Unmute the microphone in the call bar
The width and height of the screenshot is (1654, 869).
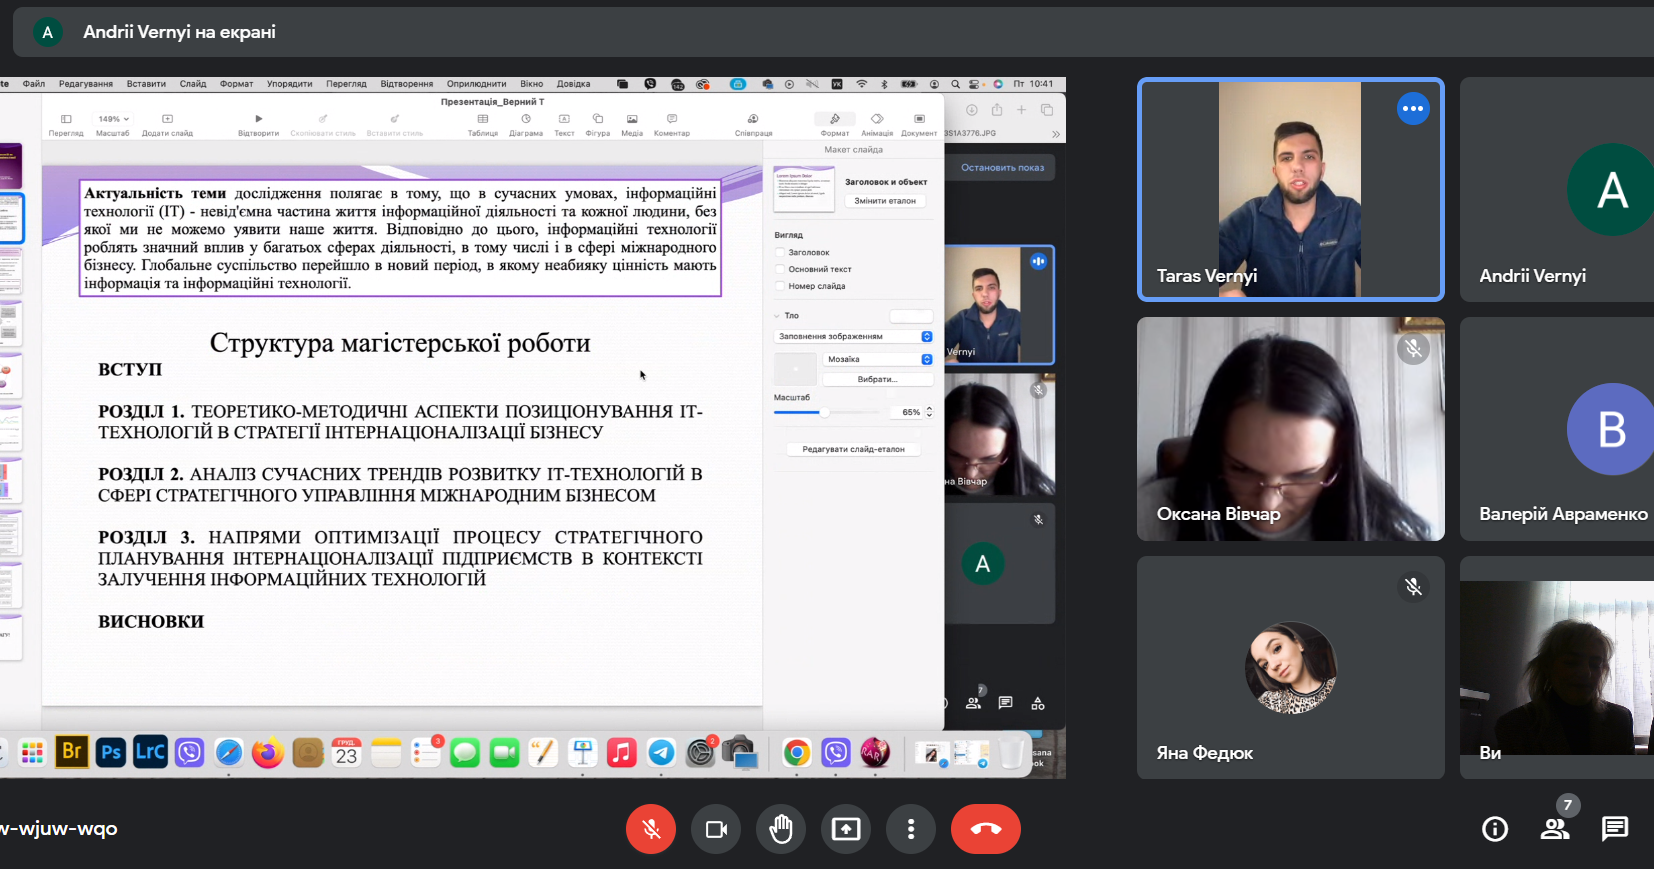651,829
